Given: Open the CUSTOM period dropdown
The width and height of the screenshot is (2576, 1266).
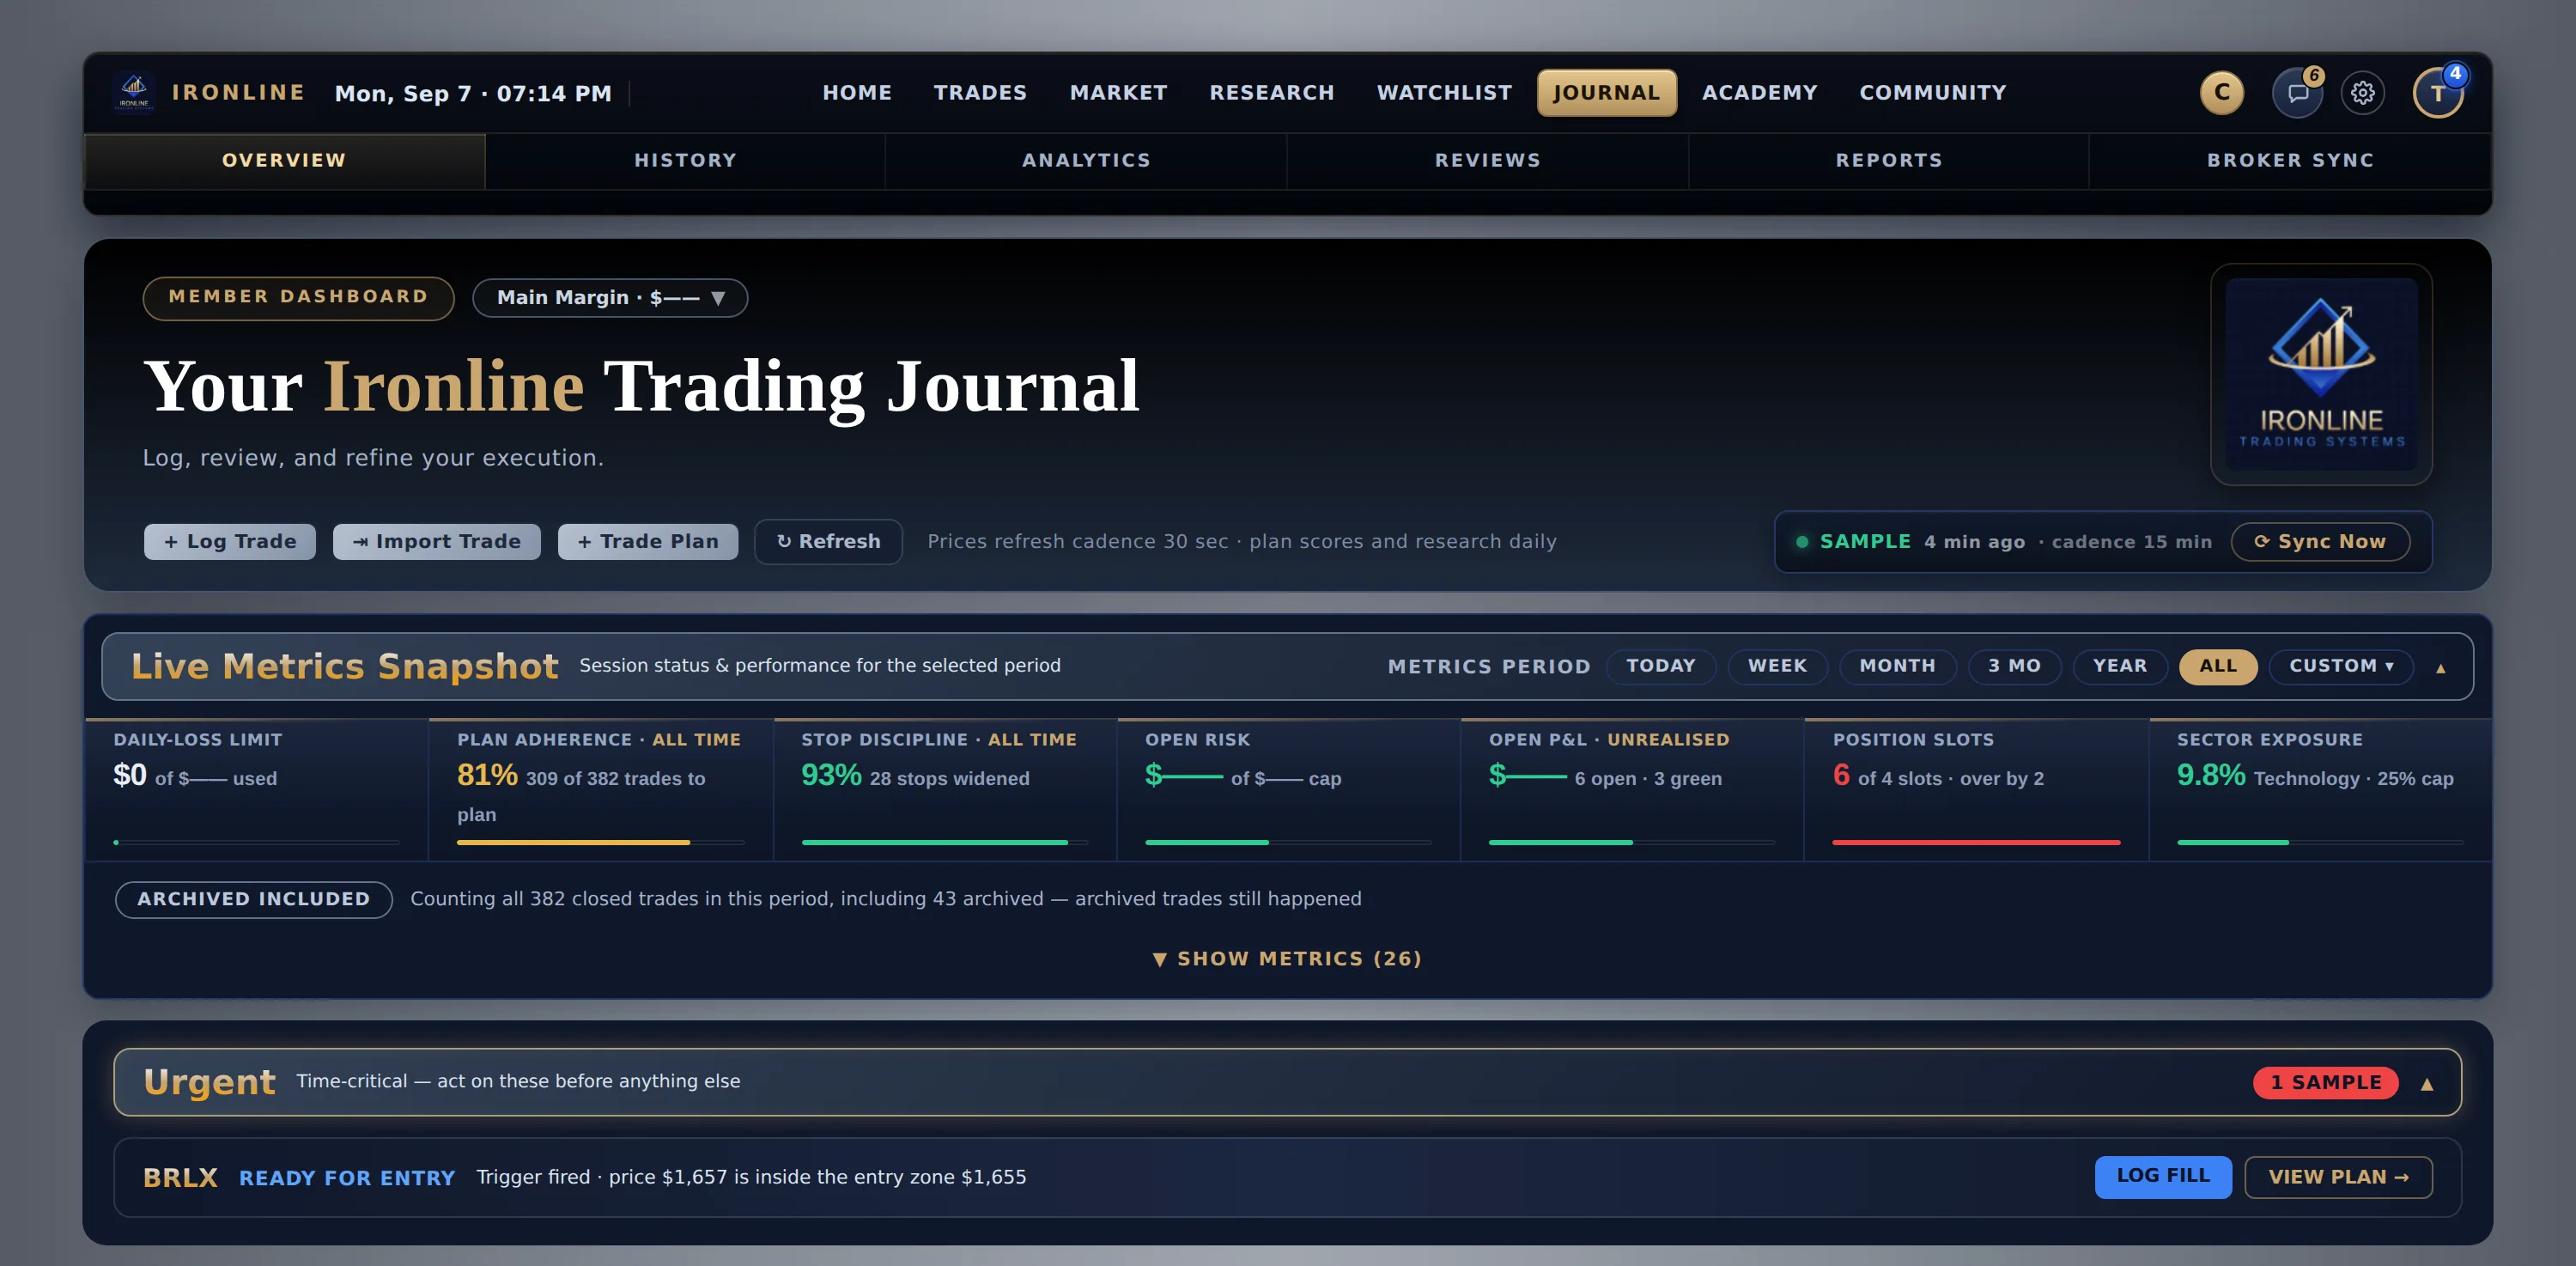Looking at the screenshot, I should point(2341,667).
